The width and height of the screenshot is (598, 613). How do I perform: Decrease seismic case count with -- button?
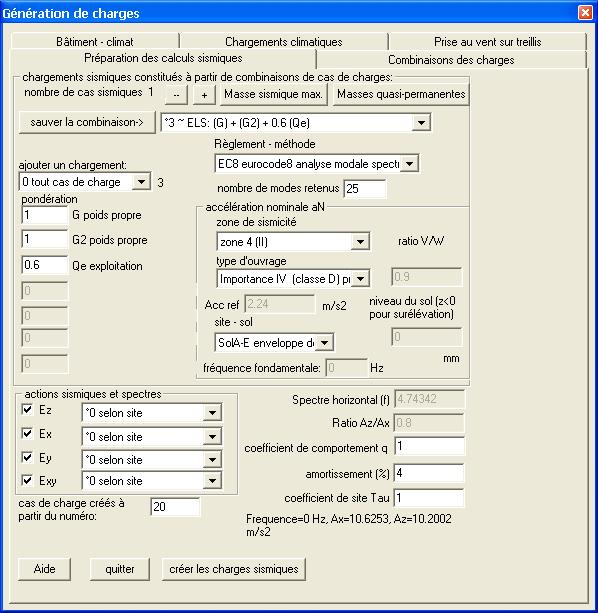point(176,95)
